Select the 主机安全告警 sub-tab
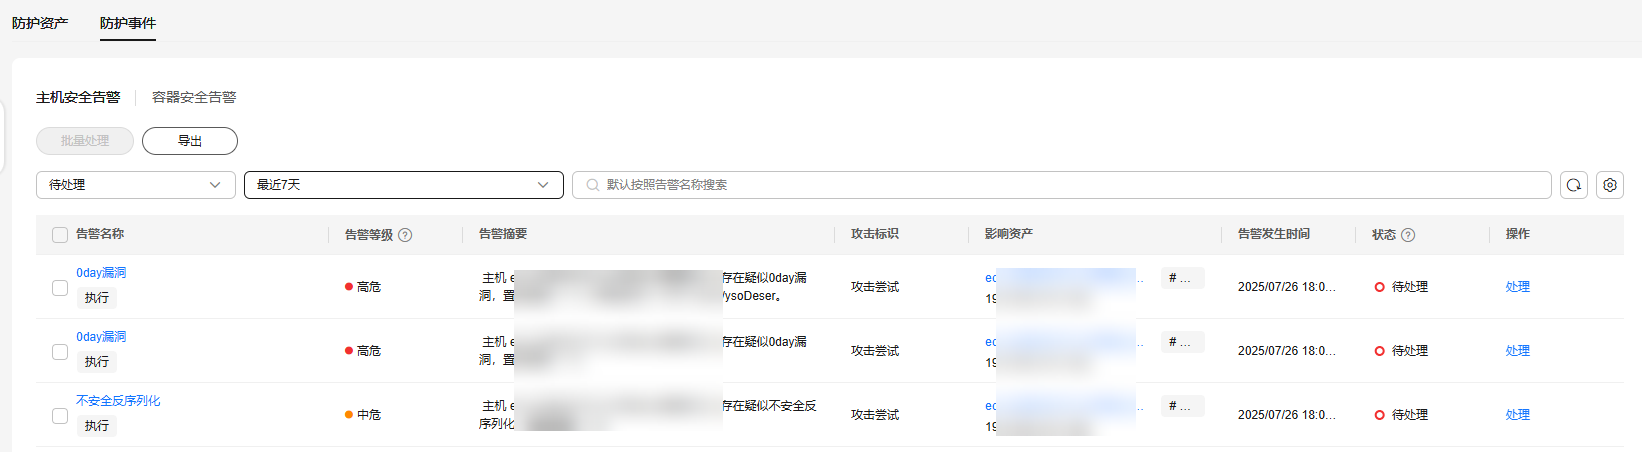 click(78, 97)
